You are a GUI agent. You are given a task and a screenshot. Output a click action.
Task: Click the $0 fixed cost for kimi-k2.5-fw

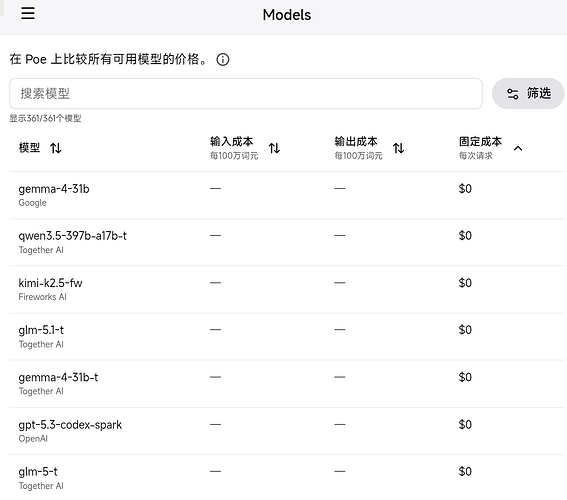point(465,283)
